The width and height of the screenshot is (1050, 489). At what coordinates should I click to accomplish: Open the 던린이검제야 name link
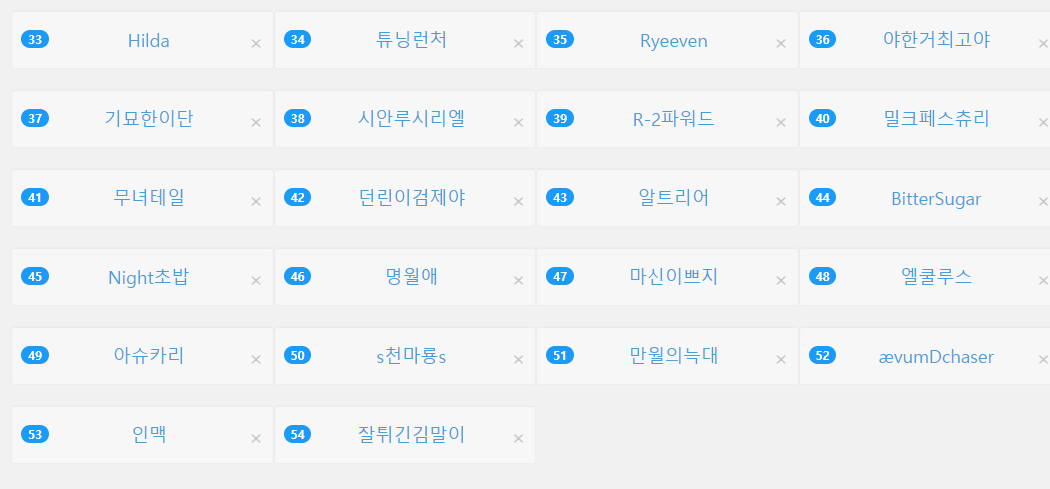click(x=412, y=198)
